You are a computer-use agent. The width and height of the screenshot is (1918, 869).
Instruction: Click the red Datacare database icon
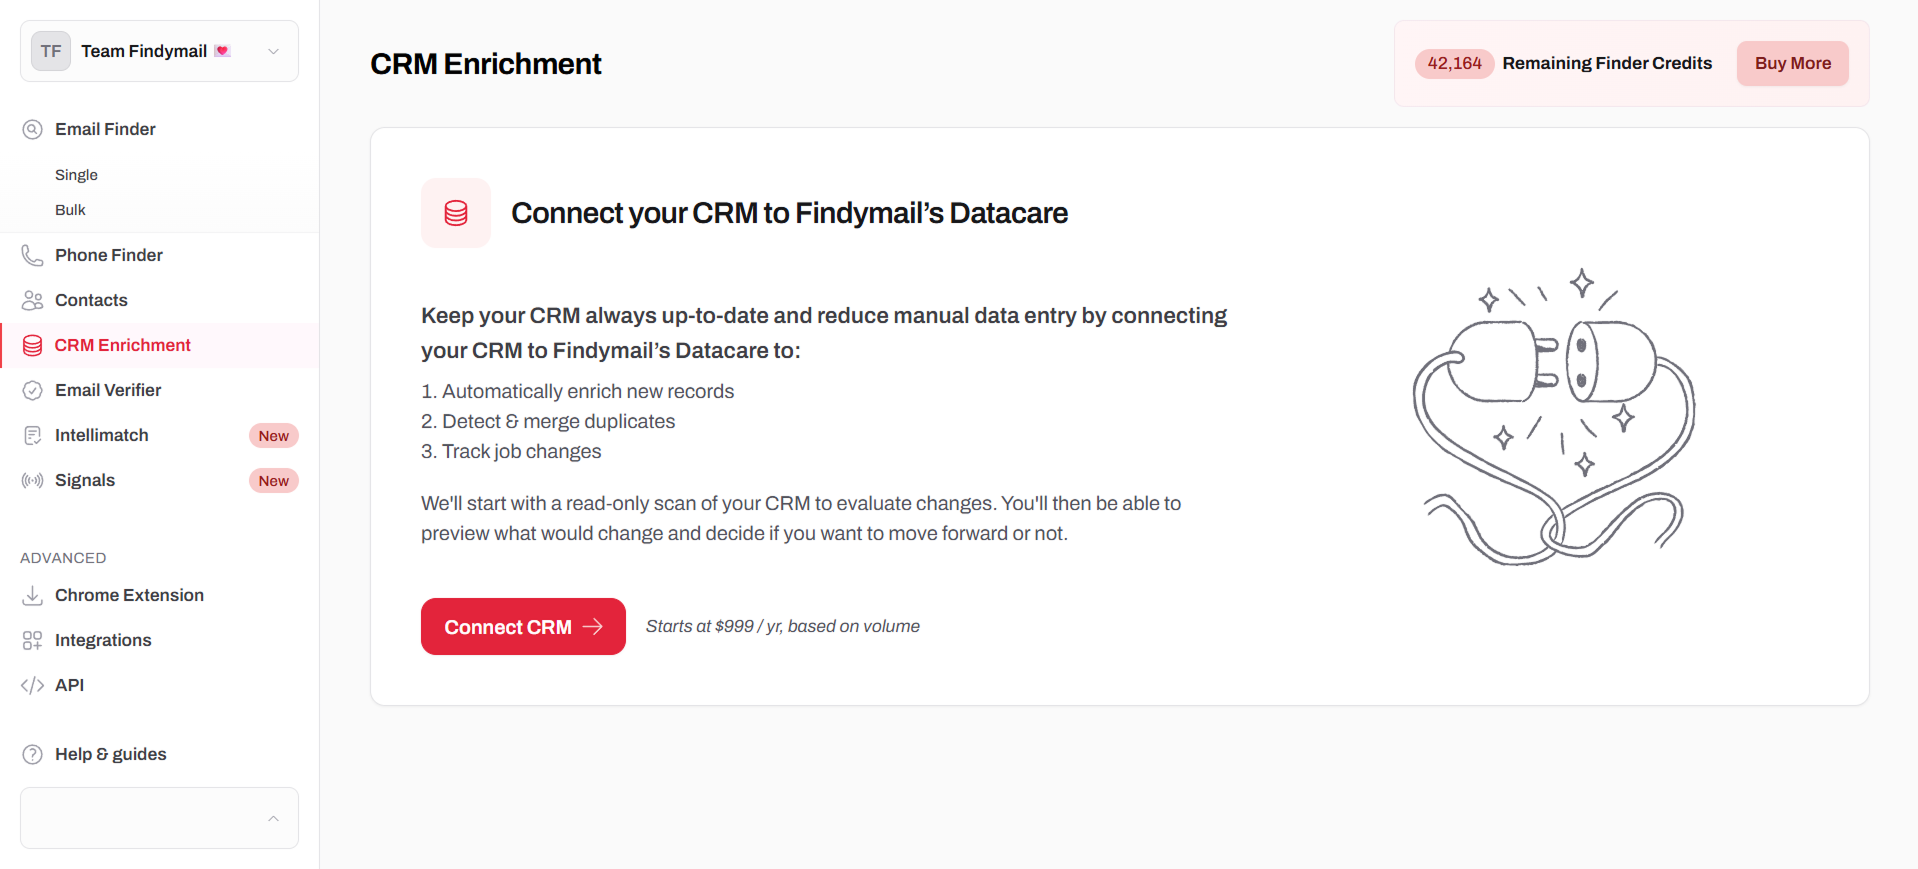point(456,213)
